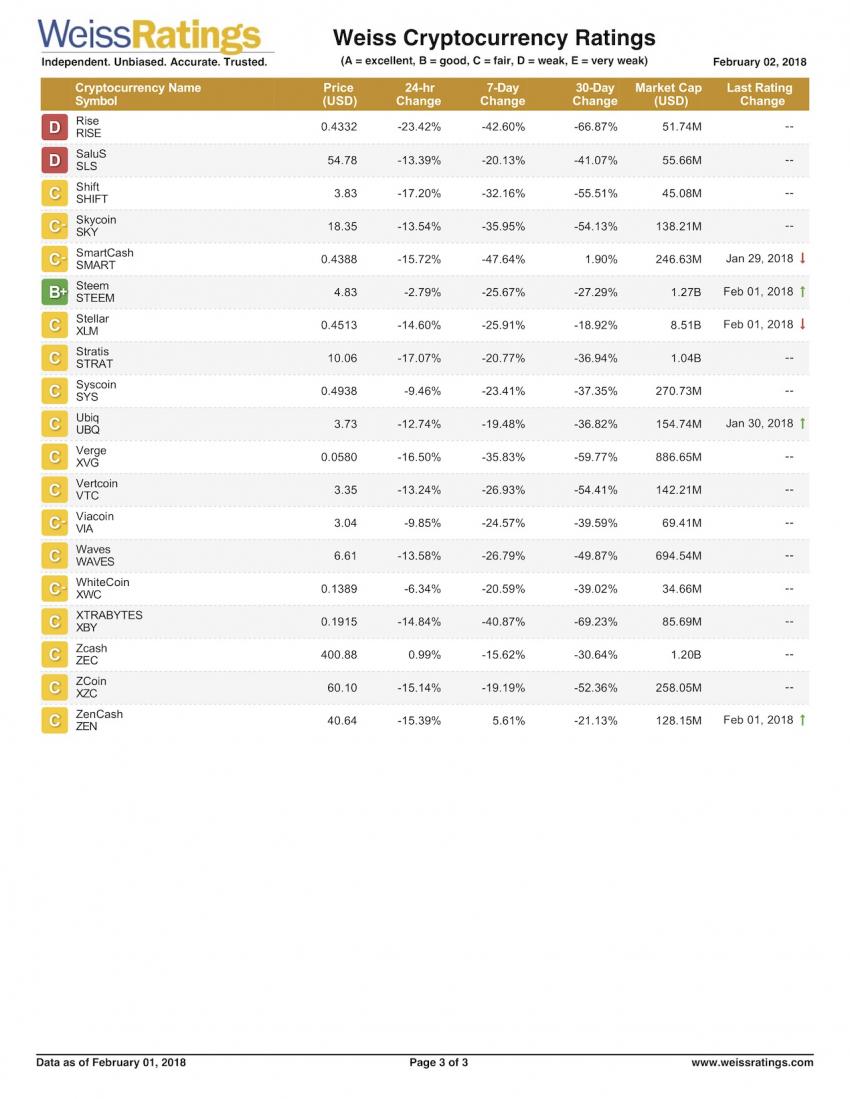Click the C rating badge for Zcash
The height and width of the screenshot is (1099, 850).
[54, 655]
